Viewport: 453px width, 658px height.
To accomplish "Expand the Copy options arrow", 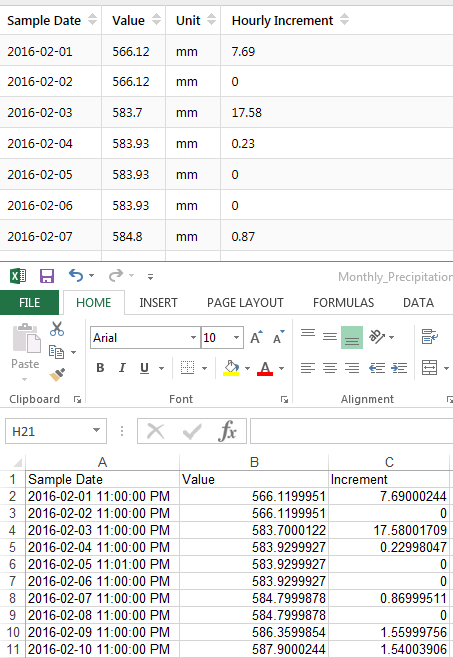I will pos(73,352).
